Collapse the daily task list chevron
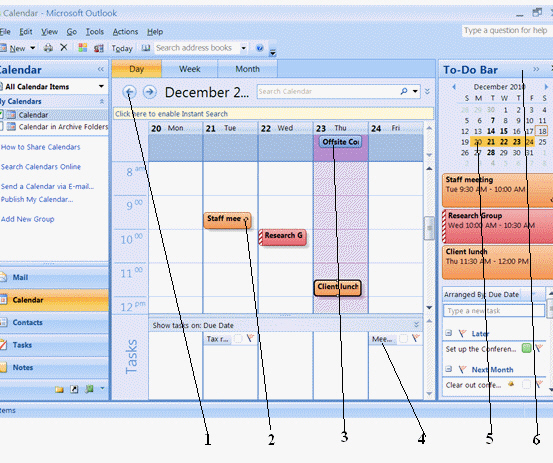The image size is (553, 463). click(x=417, y=324)
